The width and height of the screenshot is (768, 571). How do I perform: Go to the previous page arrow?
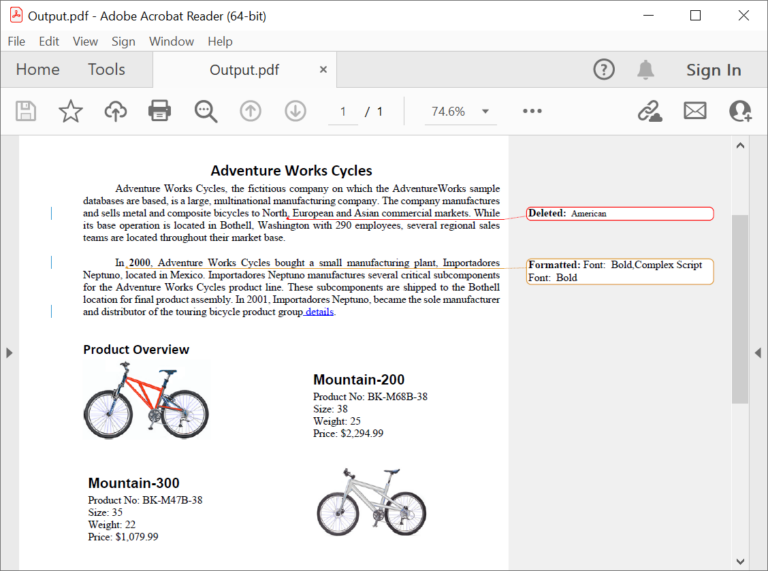click(x=251, y=111)
